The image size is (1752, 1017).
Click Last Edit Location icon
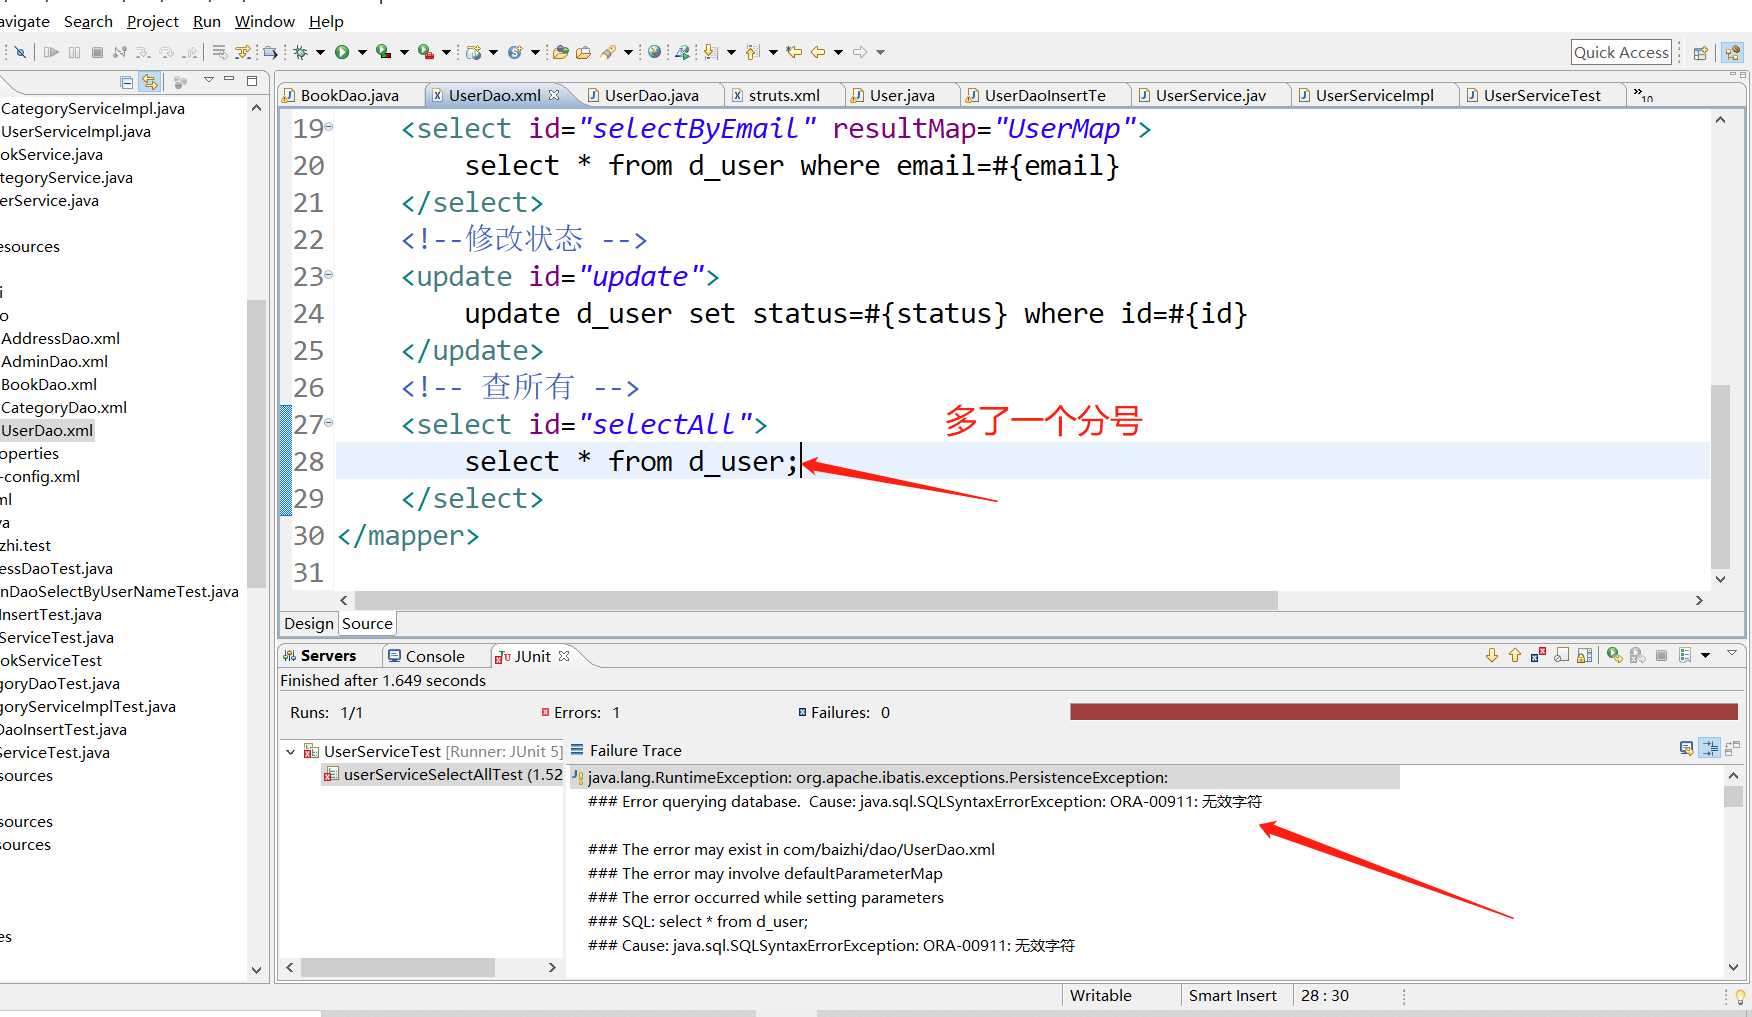(794, 52)
